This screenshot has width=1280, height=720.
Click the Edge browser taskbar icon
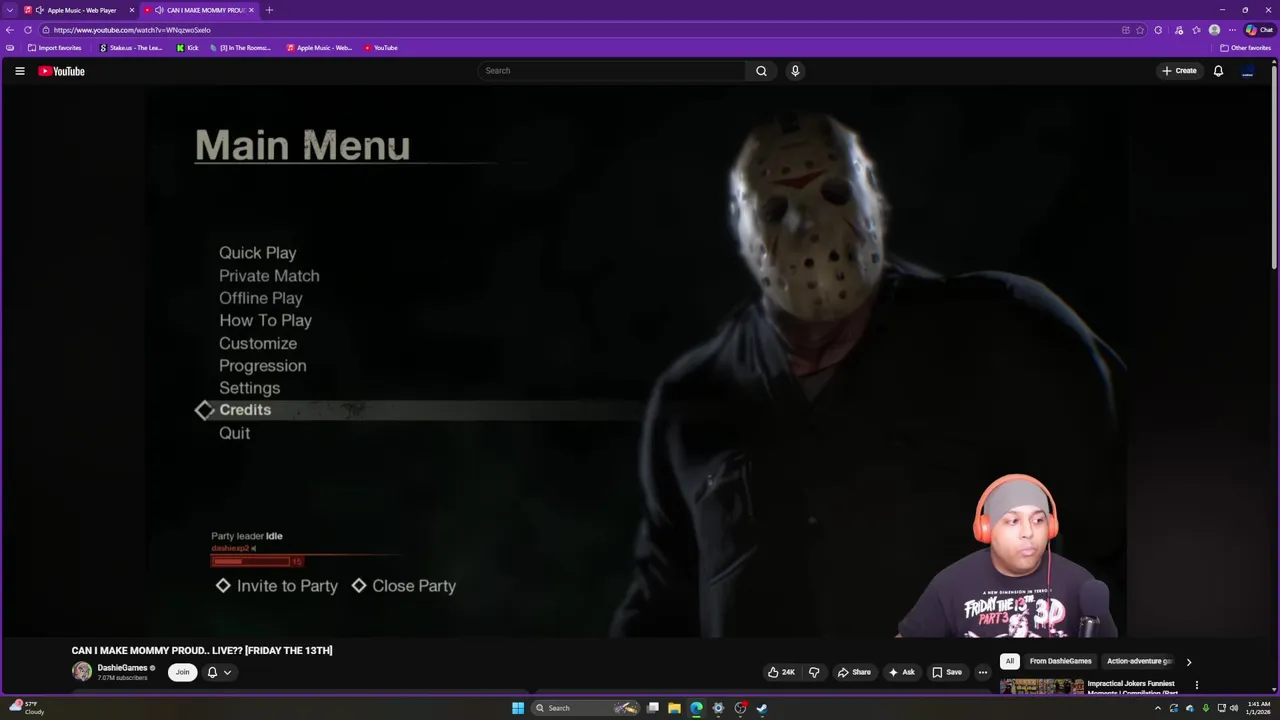[696, 708]
